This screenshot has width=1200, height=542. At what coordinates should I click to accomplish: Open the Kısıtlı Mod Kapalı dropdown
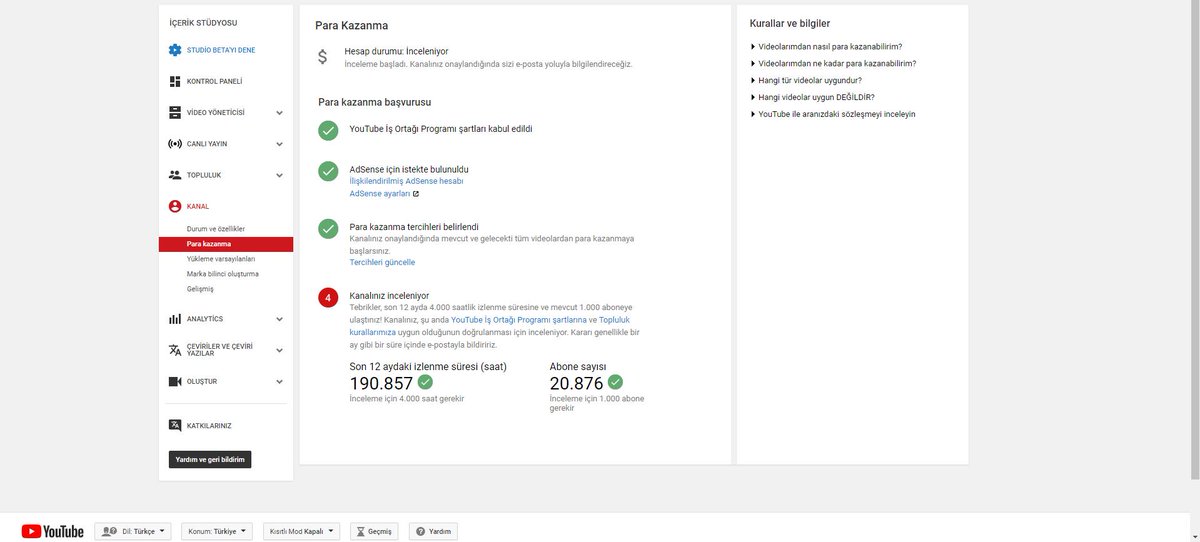coord(302,531)
